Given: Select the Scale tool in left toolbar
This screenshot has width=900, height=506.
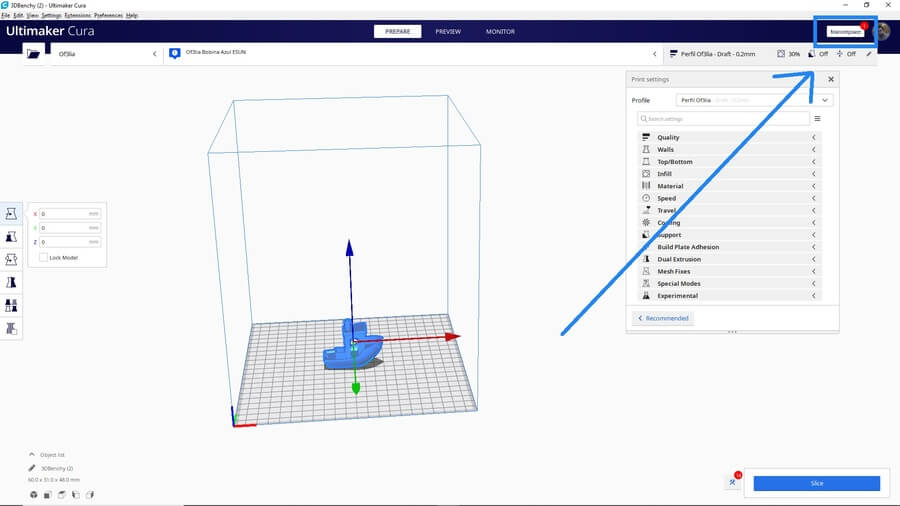Looking at the screenshot, I should point(11,236).
